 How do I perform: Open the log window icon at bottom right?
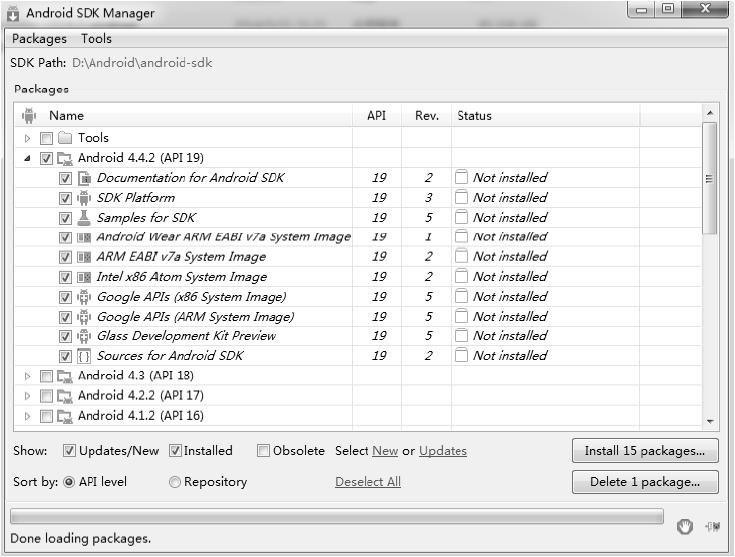[713, 527]
